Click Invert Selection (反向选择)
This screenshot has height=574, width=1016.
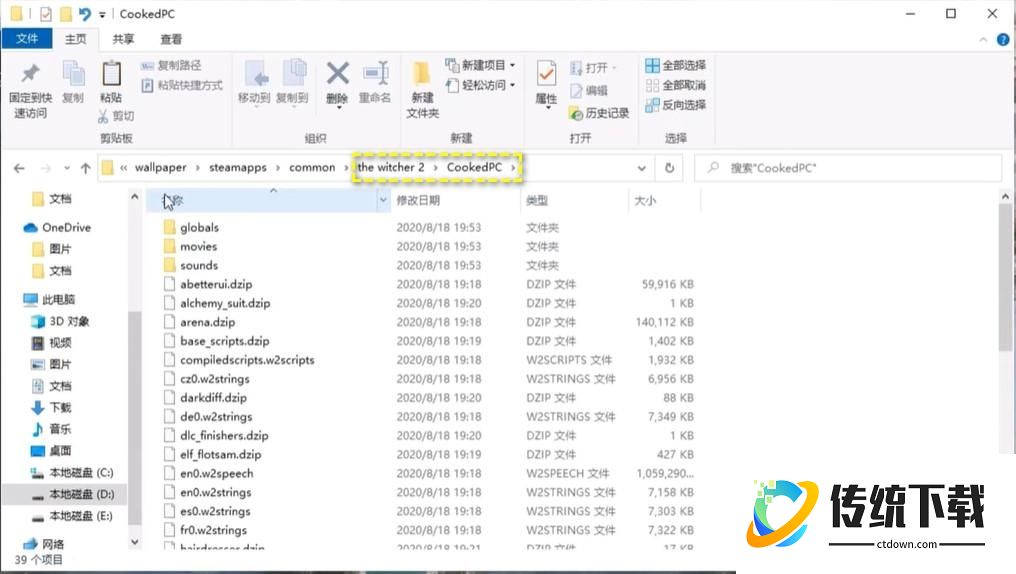[675, 104]
